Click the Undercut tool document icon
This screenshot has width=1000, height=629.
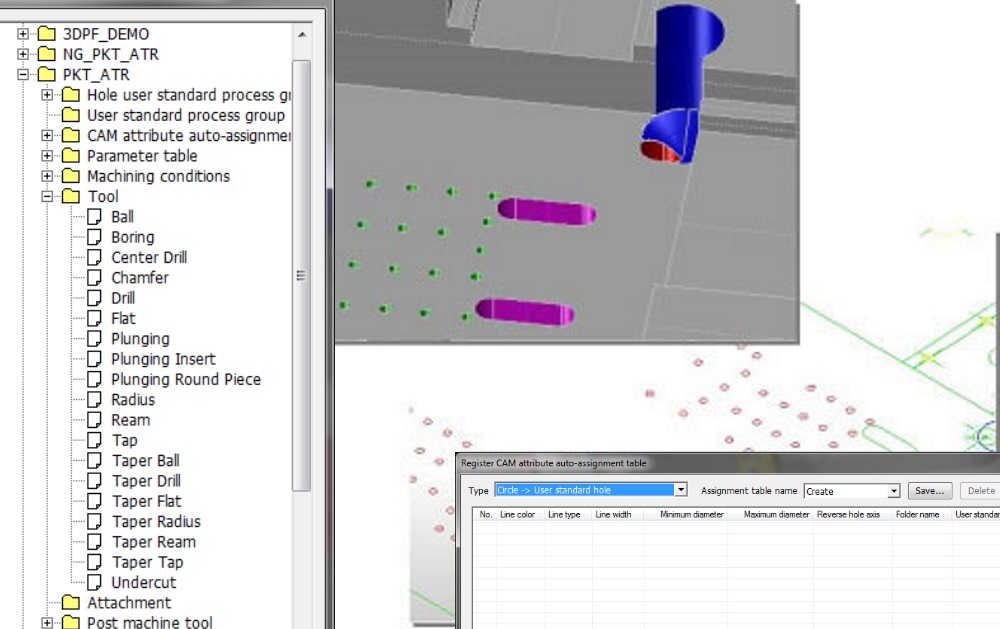click(94, 582)
